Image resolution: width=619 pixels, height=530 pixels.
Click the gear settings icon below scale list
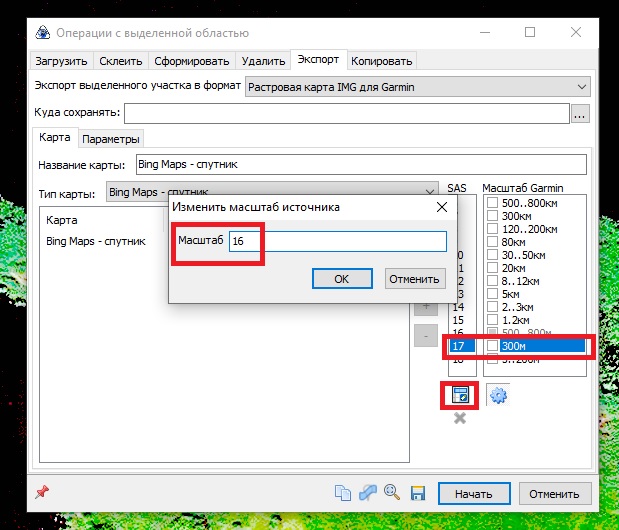tap(497, 395)
